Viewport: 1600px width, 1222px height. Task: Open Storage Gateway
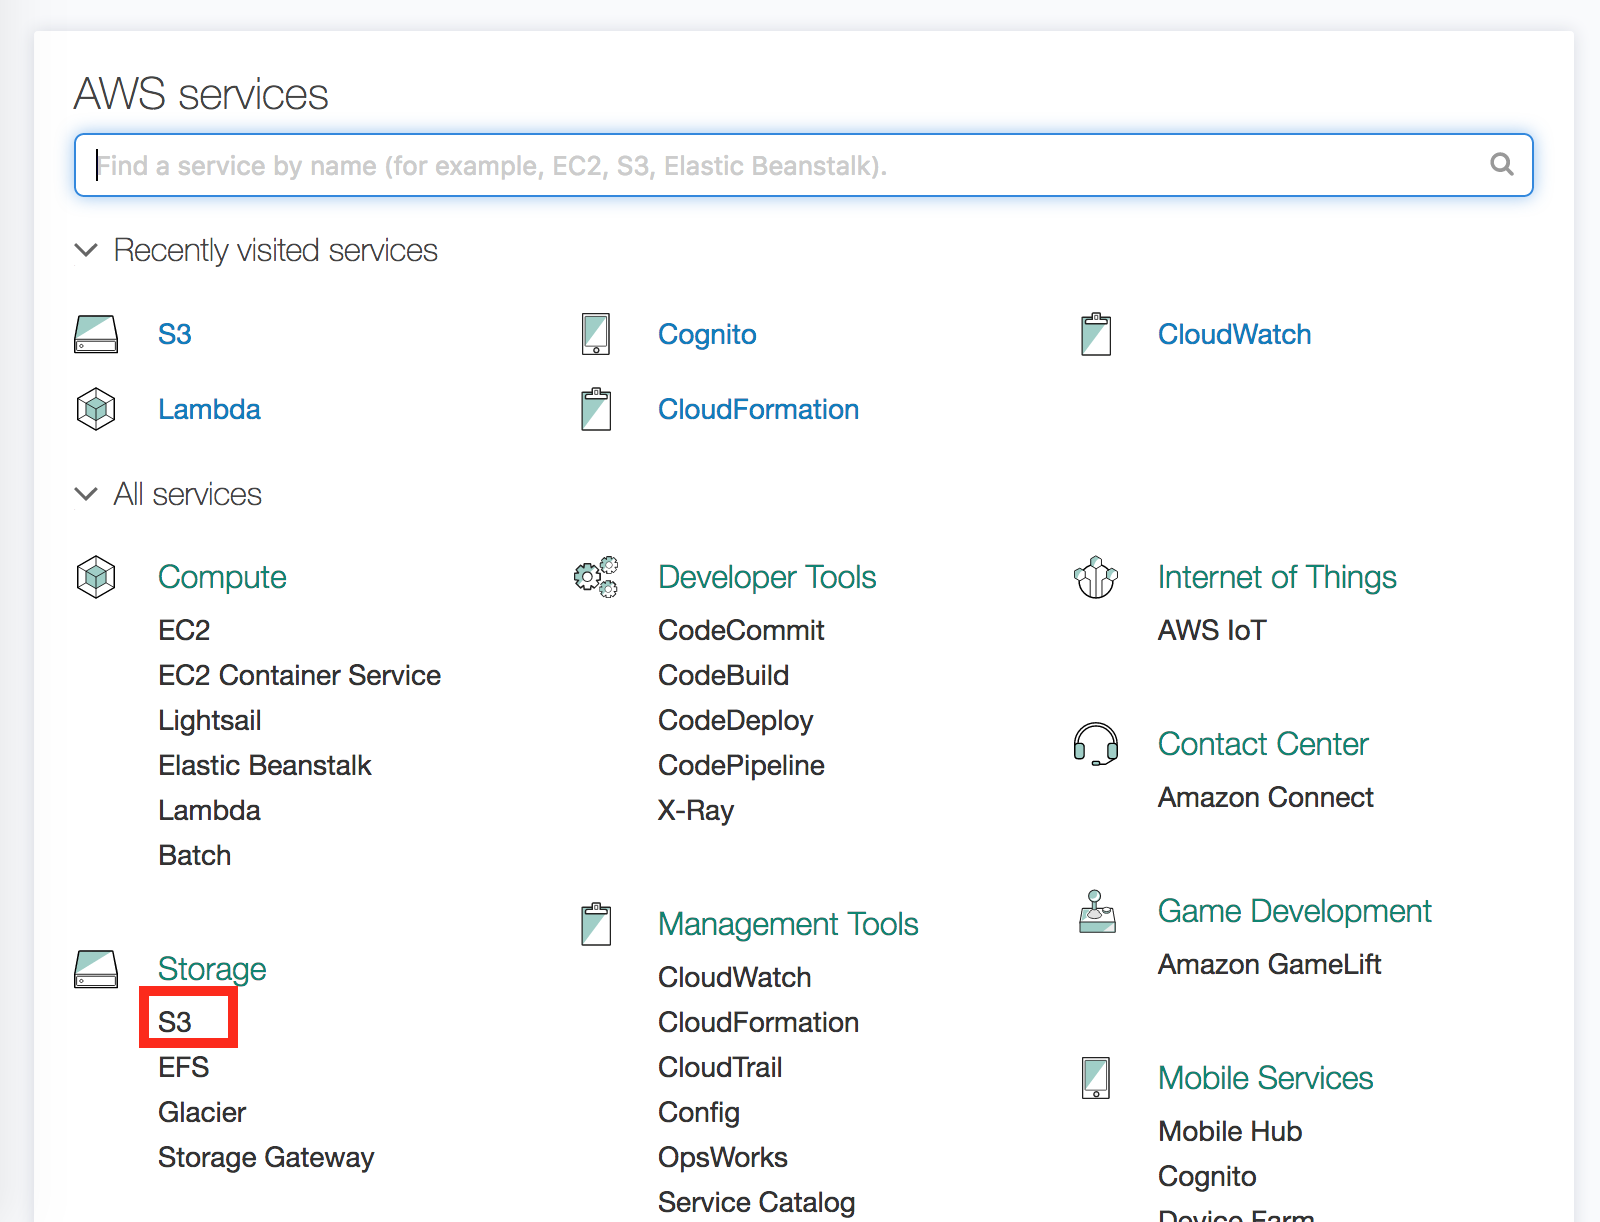point(266,1157)
